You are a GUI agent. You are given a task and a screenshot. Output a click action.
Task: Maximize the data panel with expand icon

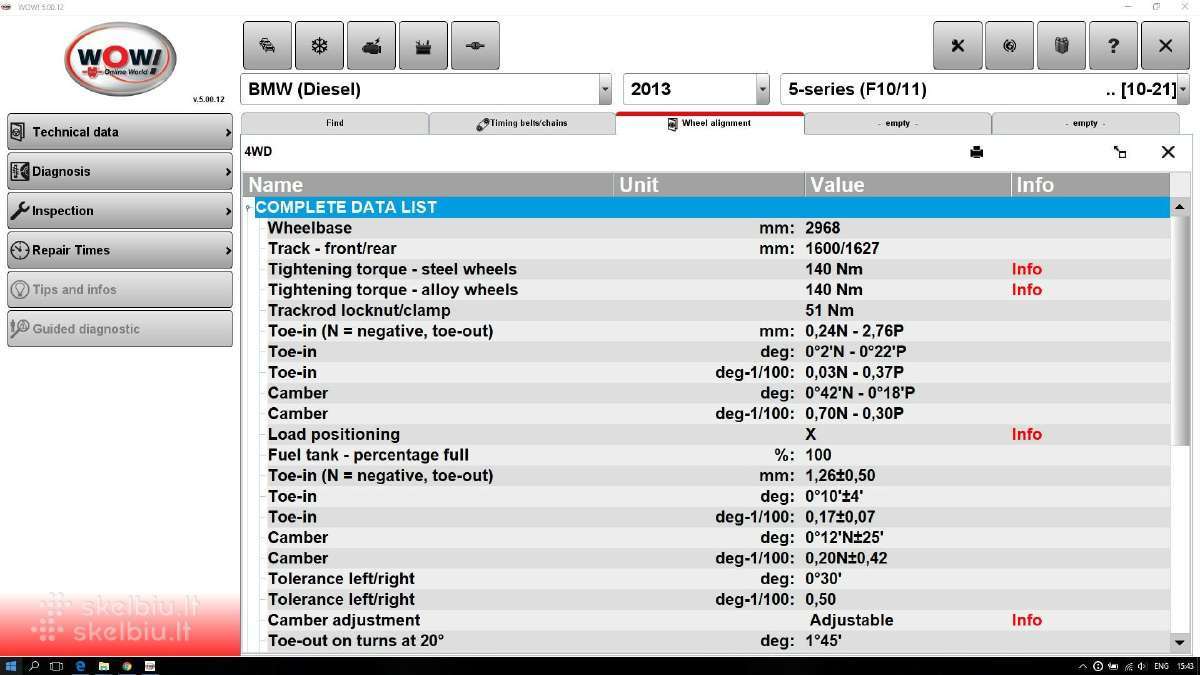pos(1120,152)
